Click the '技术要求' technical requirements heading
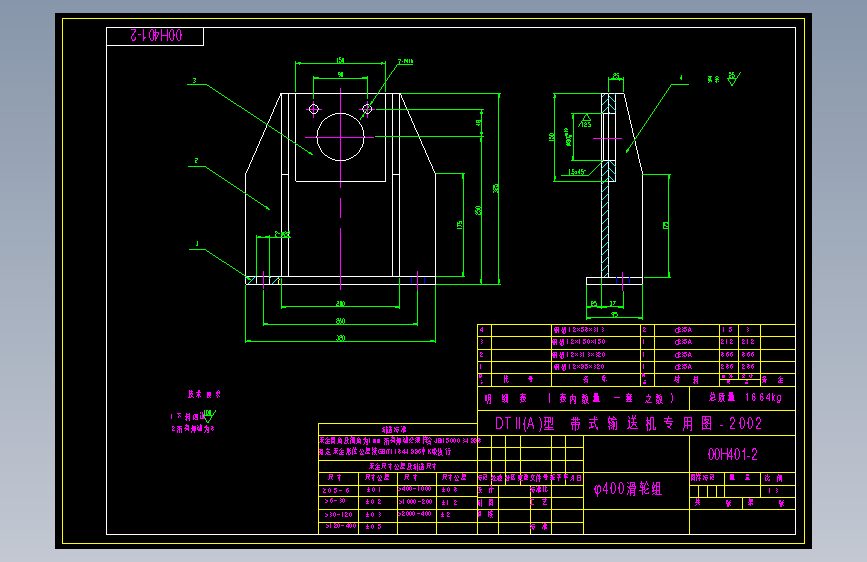Image resolution: width=867 pixels, height=562 pixels. click(x=204, y=394)
